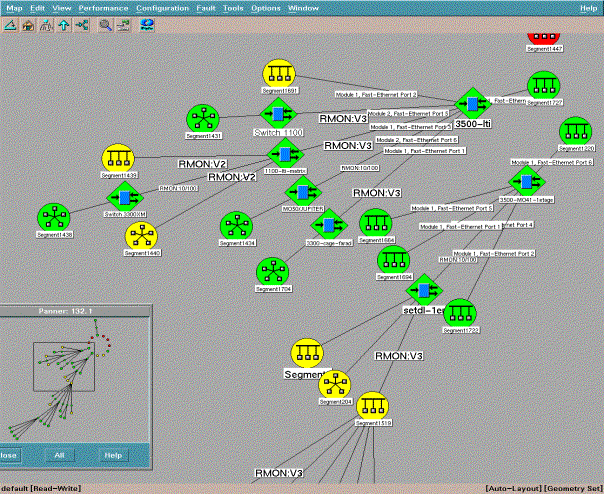Select yellow Segment1691 bus icon
This screenshot has width=604, height=494.
click(279, 75)
